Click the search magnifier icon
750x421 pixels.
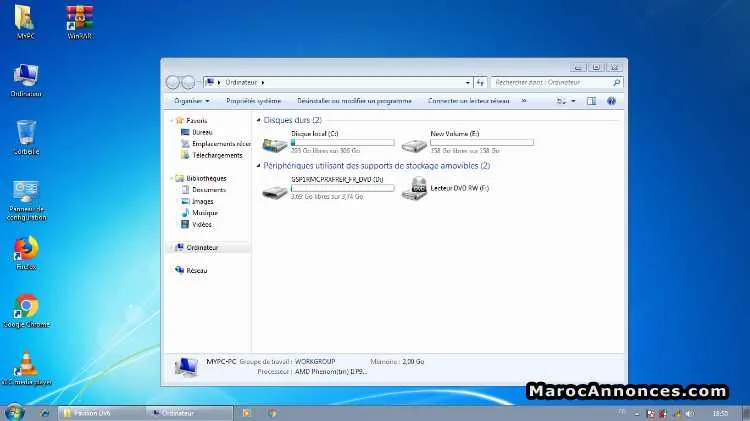tap(617, 82)
